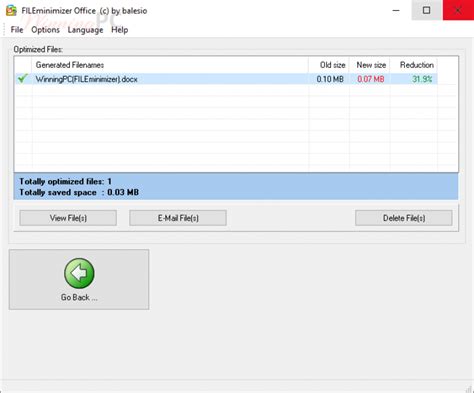Click Totally saved space 0.03 MB text

tap(79, 192)
